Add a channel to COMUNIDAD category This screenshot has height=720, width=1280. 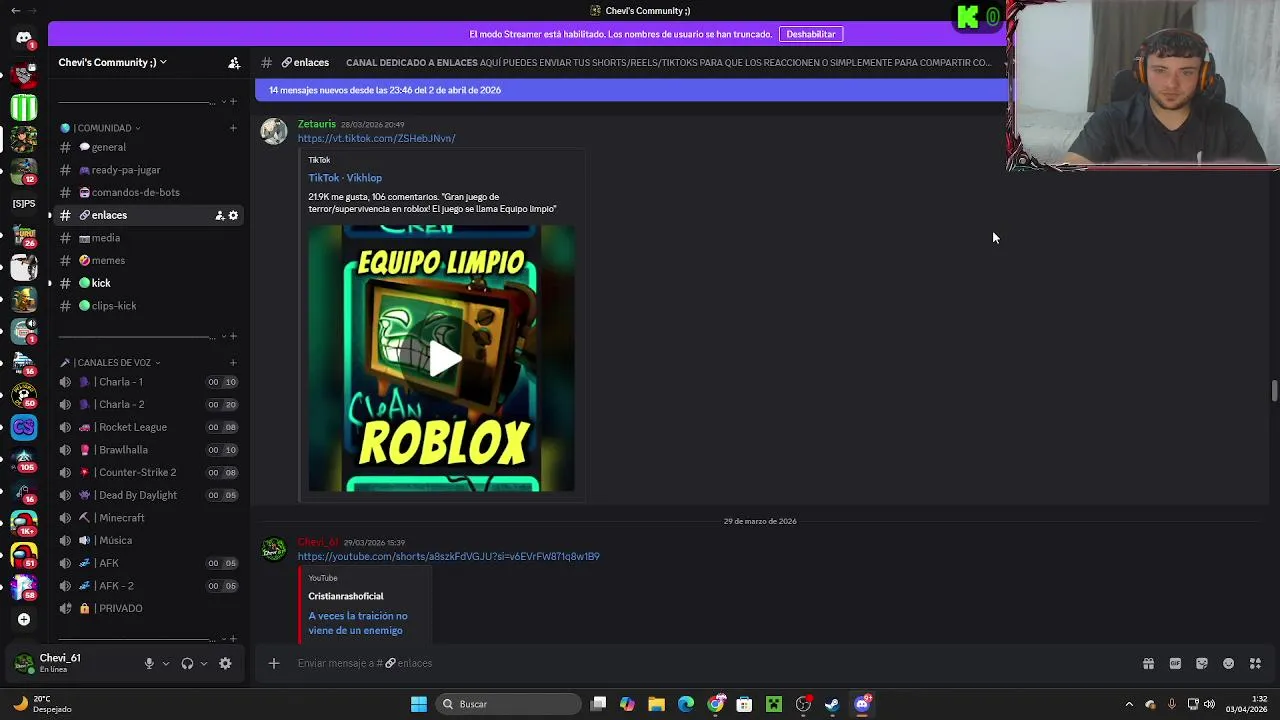[x=233, y=127]
